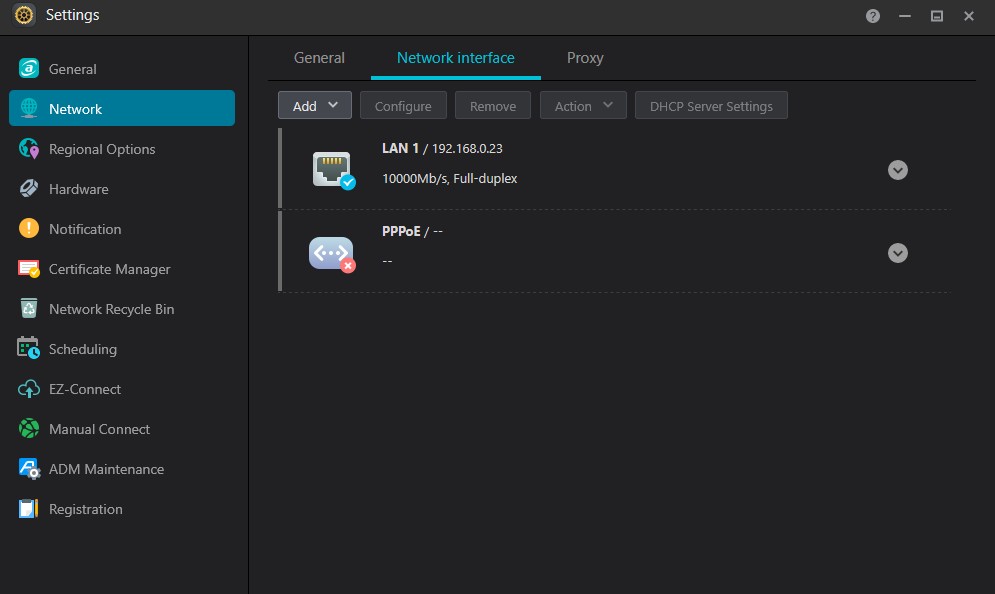The width and height of the screenshot is (995, 594).
Task: Click the Remove button
Action: click(492, 105)
